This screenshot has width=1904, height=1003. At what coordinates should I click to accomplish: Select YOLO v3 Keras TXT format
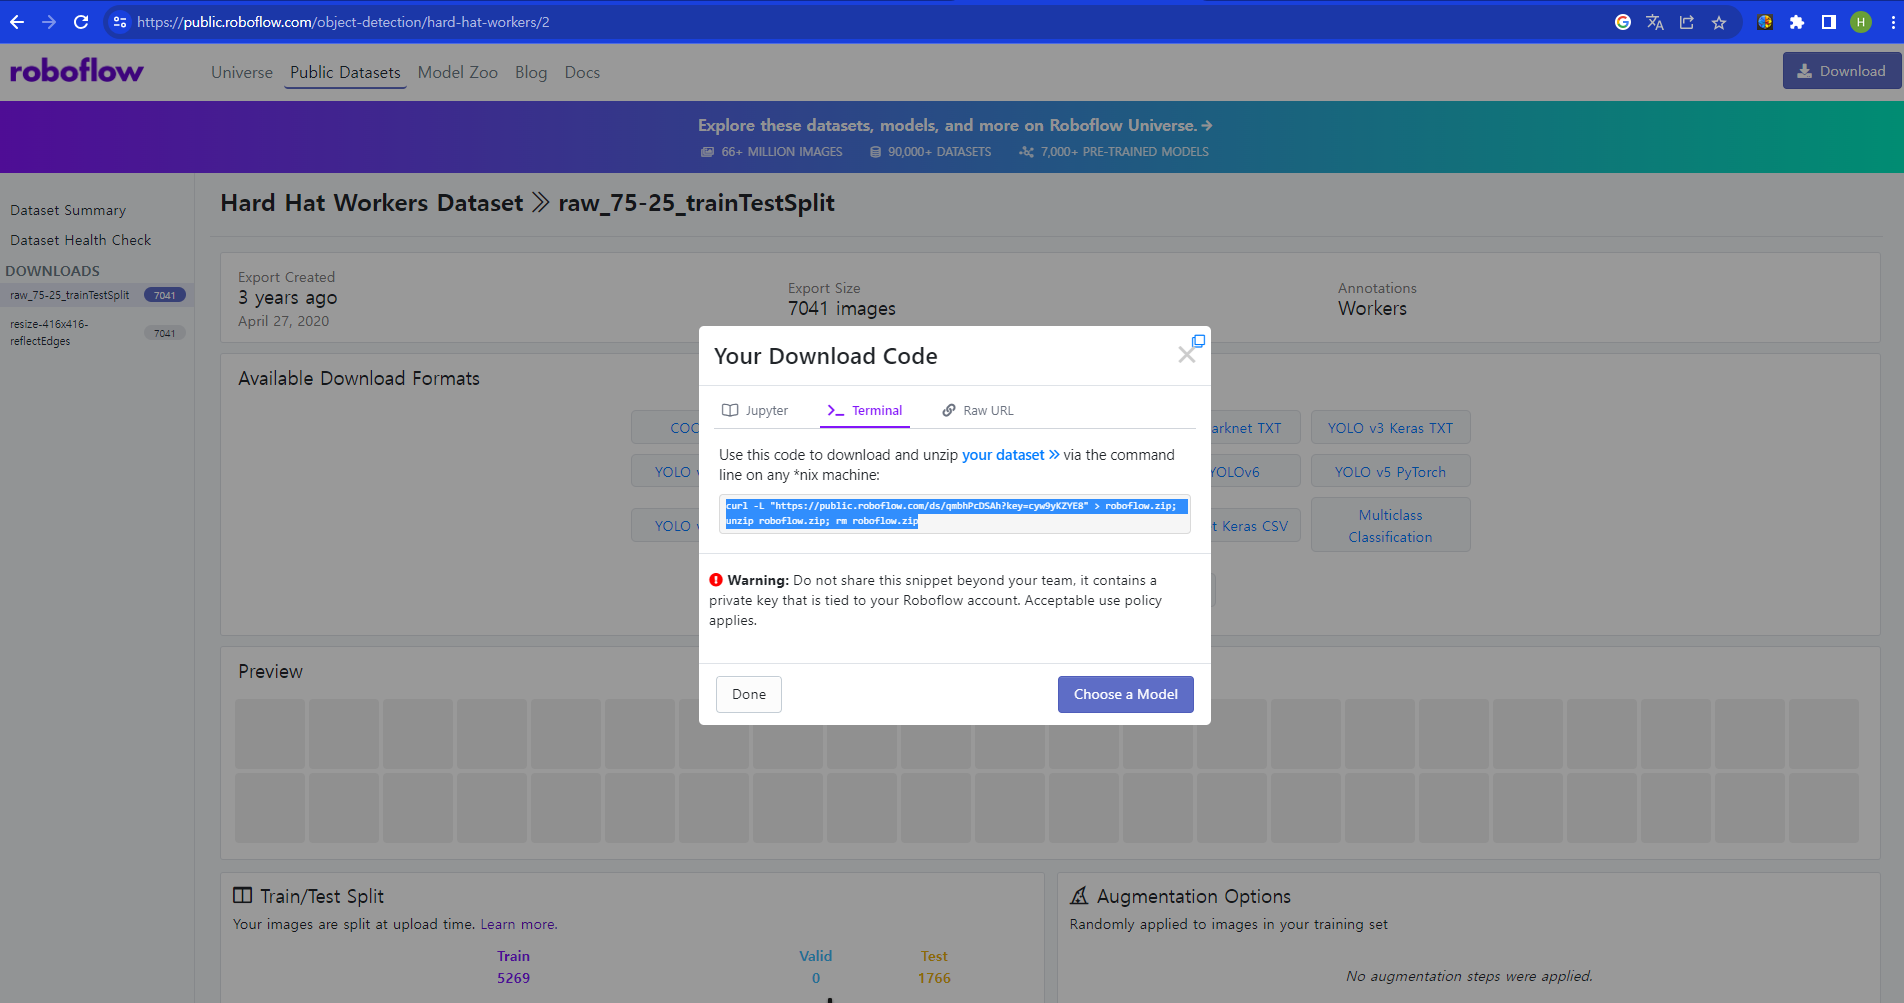pos(1390,428)
